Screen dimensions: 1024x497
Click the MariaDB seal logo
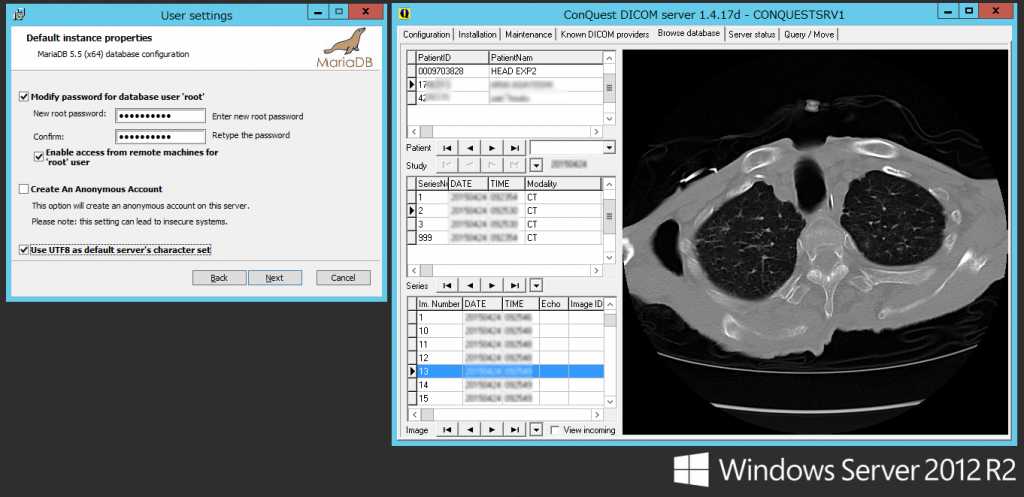point(345,48)
